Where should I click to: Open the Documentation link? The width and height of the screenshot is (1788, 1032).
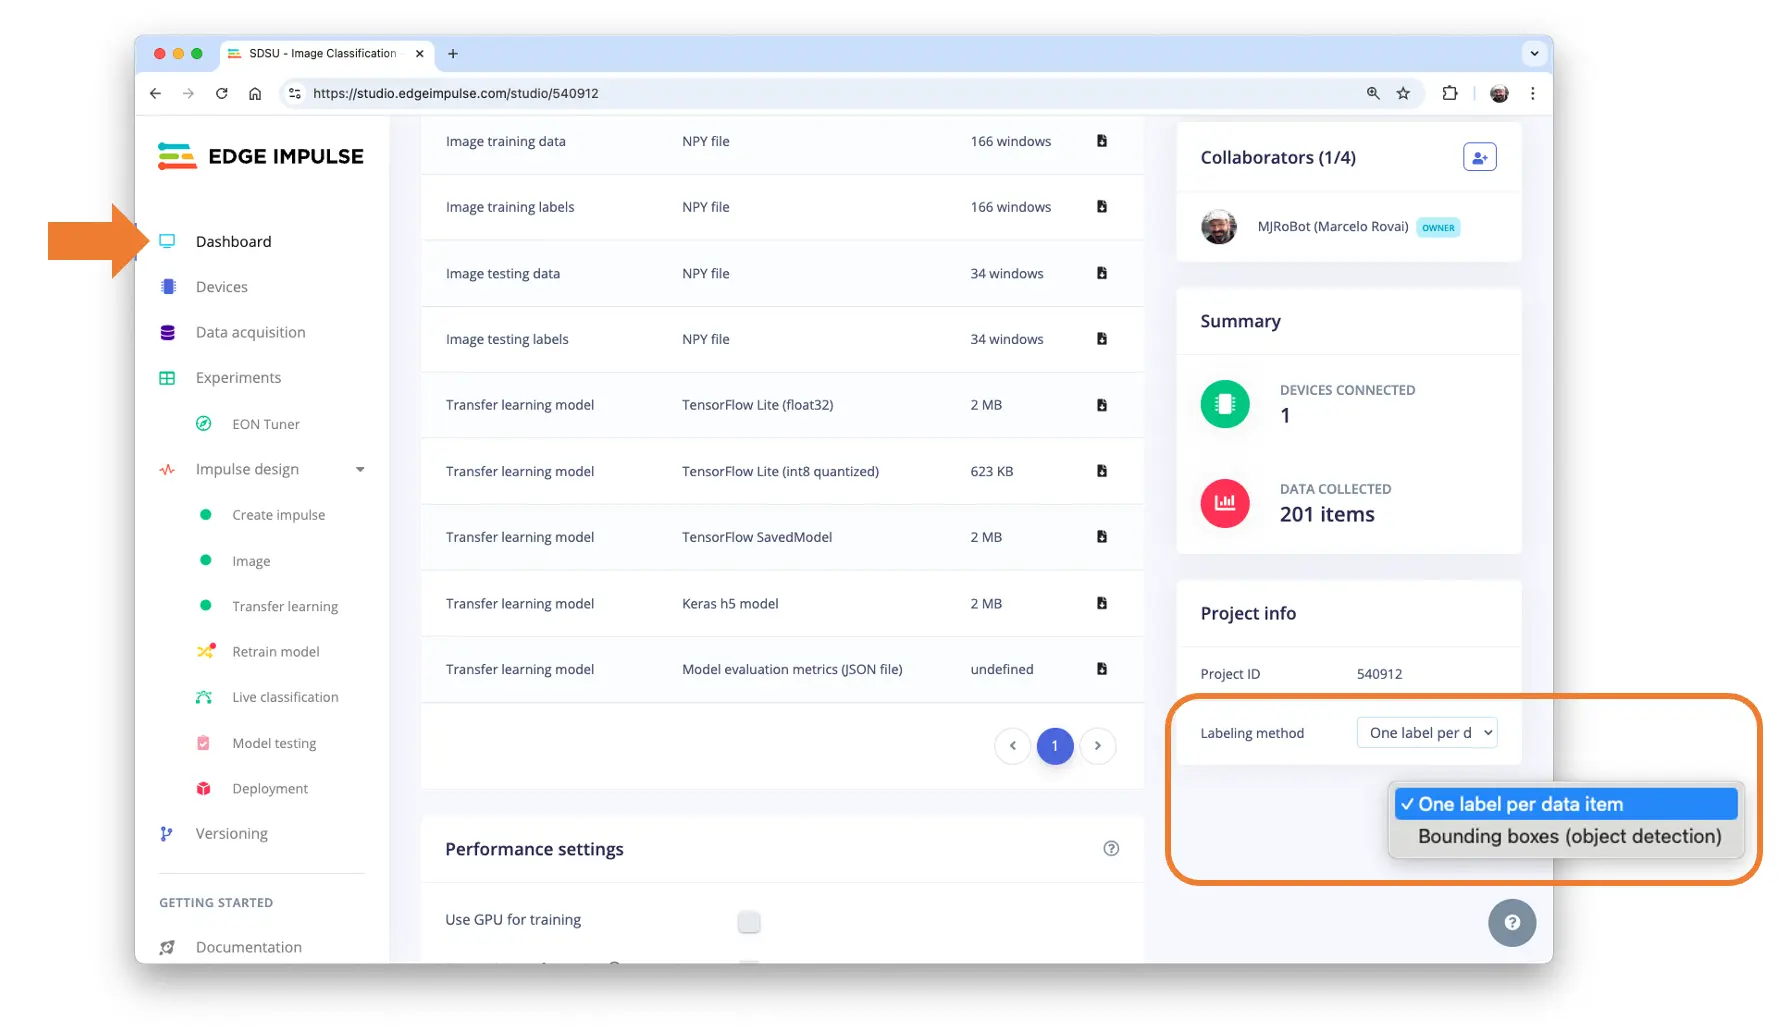tap(248, 947)
